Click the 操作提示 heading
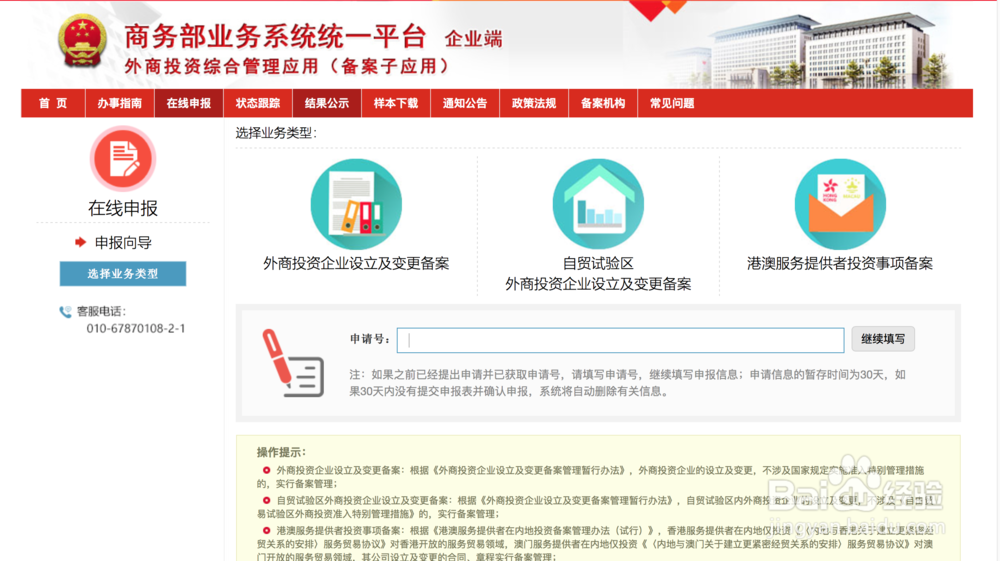1000x561 pixels. coord(281,452)
